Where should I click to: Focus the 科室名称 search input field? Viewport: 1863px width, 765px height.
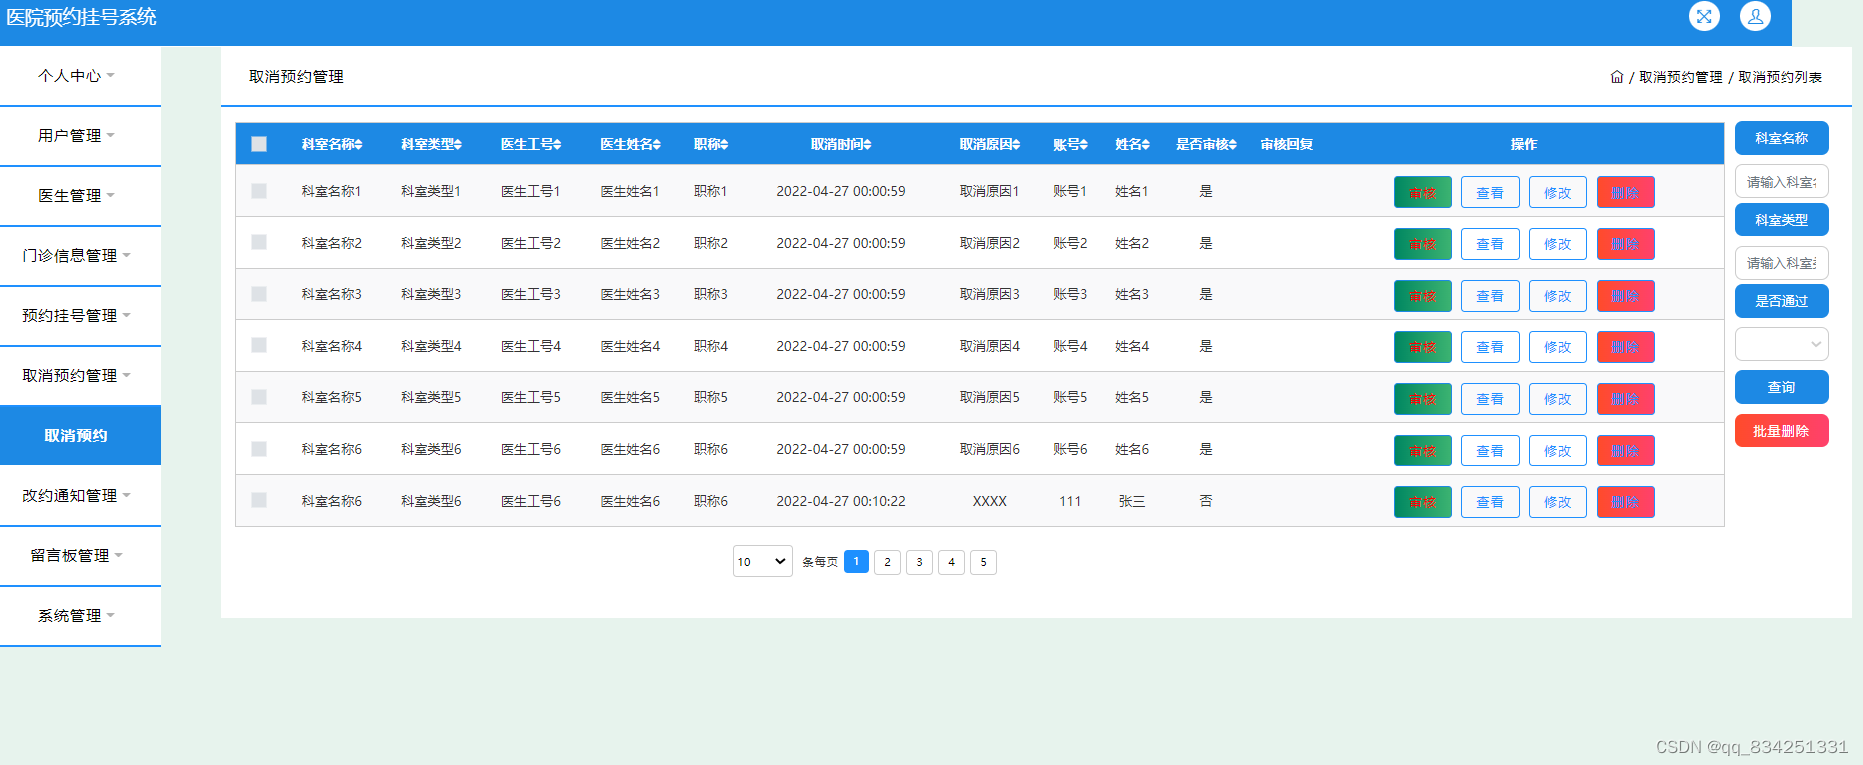pos(1781,181)
